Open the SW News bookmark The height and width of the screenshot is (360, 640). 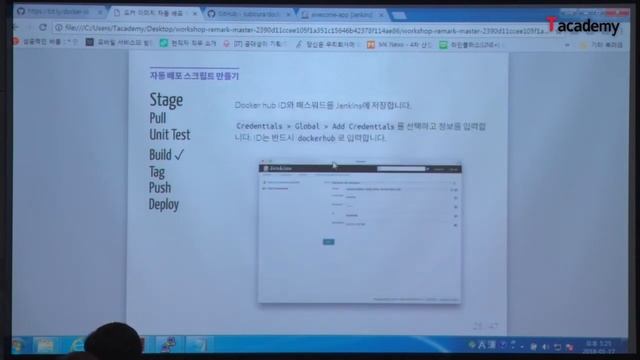coord(399,44)
